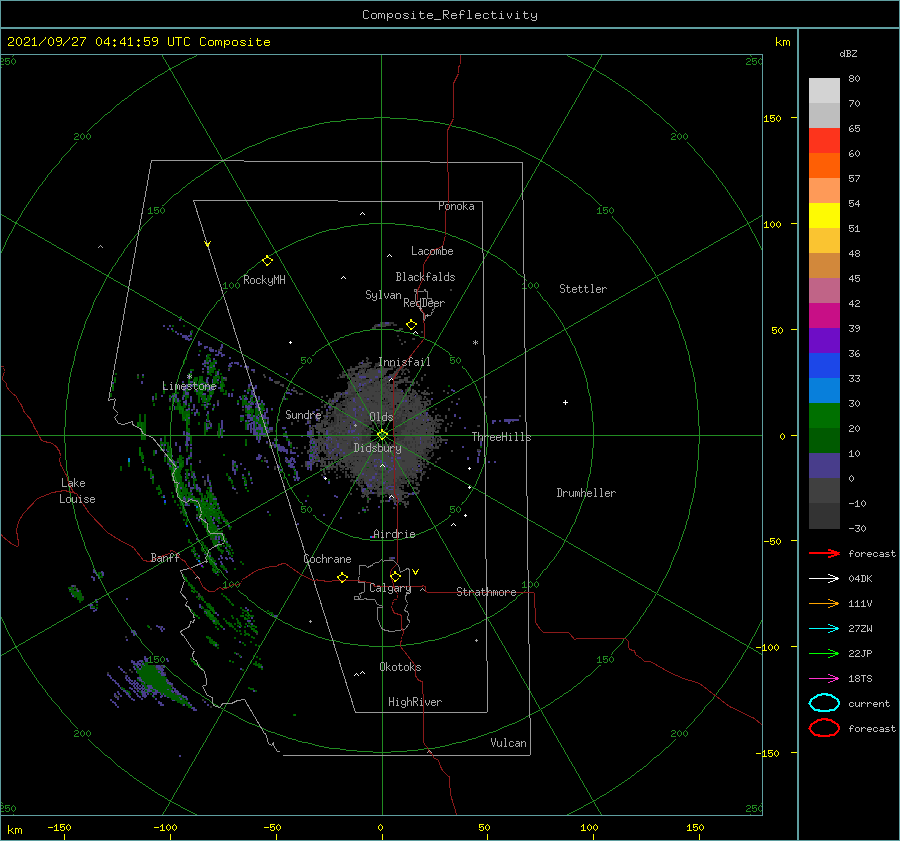Click the Lacombe city label
900x841 pixels.
click(x=432, y=251)
